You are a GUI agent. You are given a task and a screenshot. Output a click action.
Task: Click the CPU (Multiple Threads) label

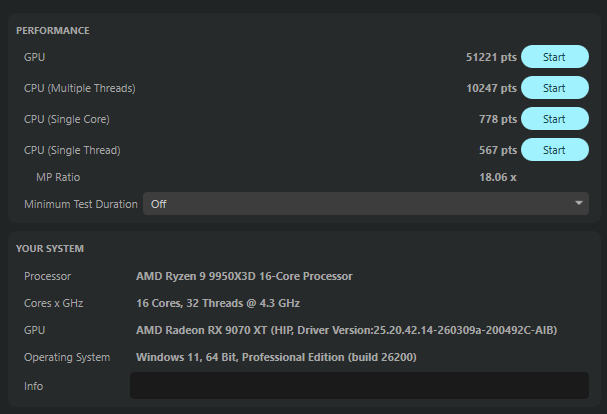tap(80, 88)
